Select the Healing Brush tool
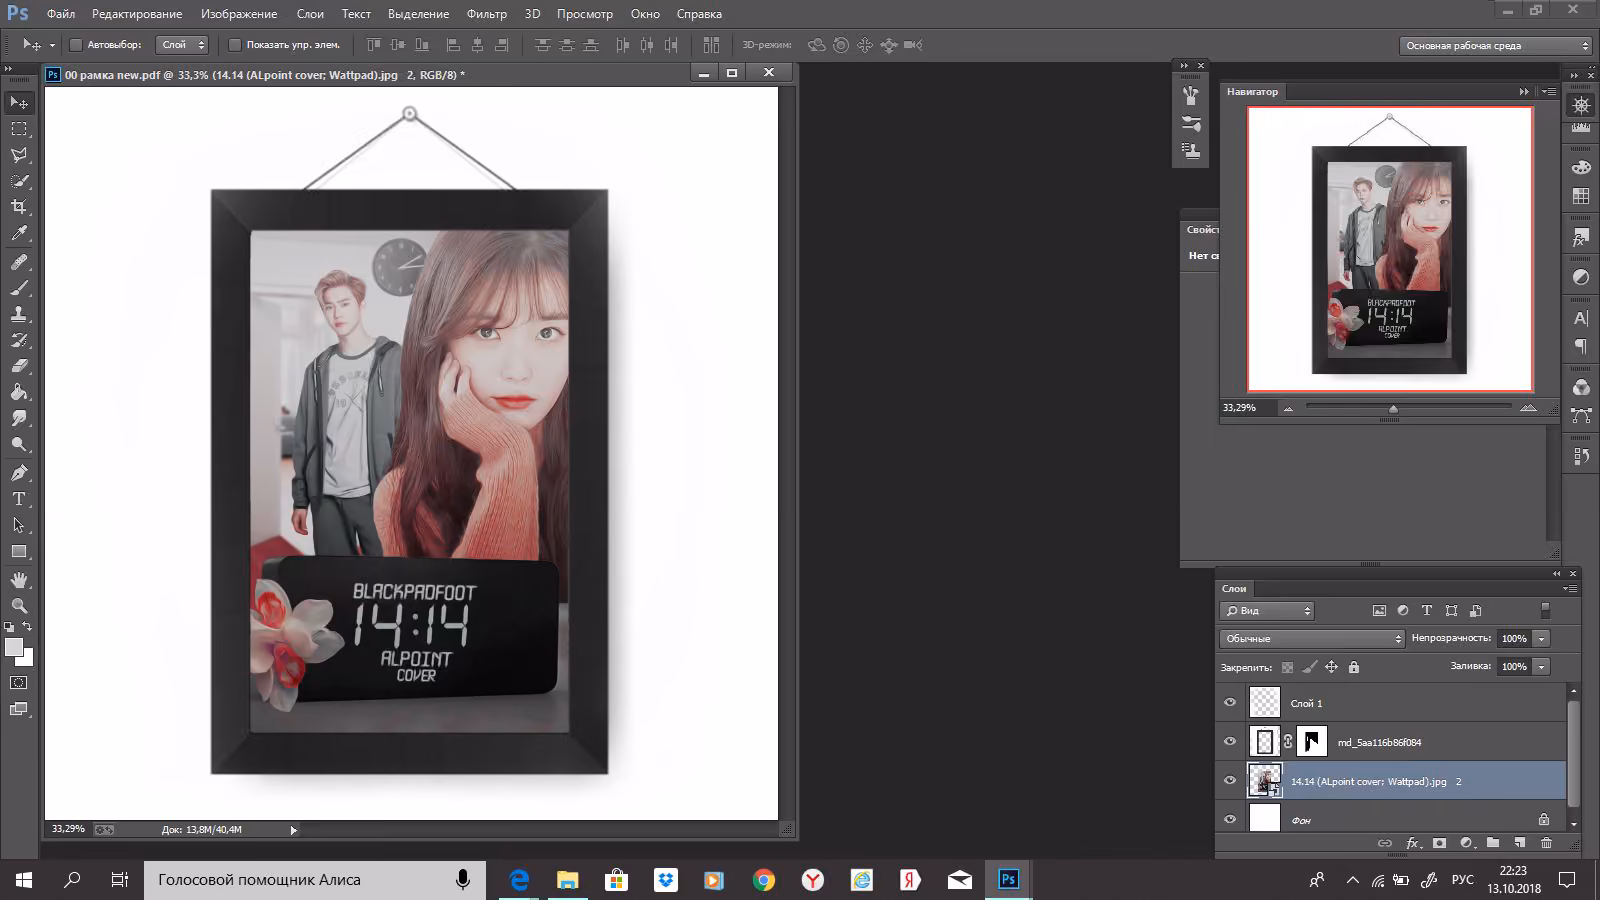The image size is (1600, 900). (x=19, y=262)
